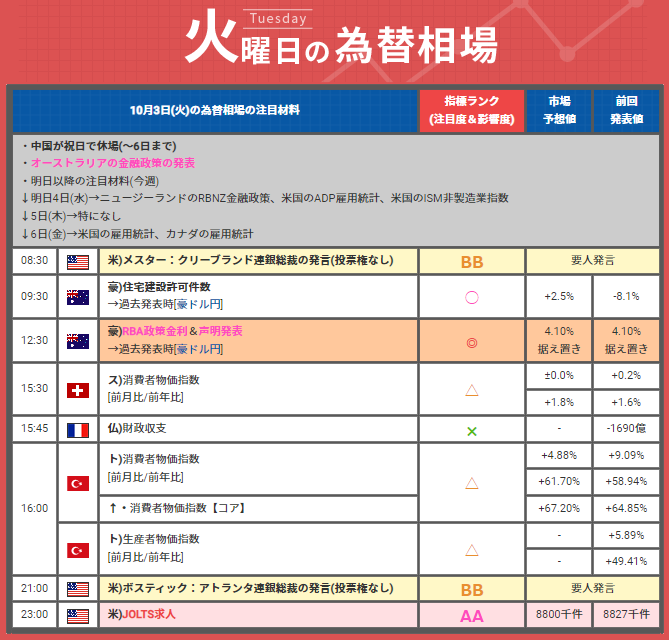Select the 市場予想値 column header
The height and width of the screenshot is (640, 669).
(559, 111)
